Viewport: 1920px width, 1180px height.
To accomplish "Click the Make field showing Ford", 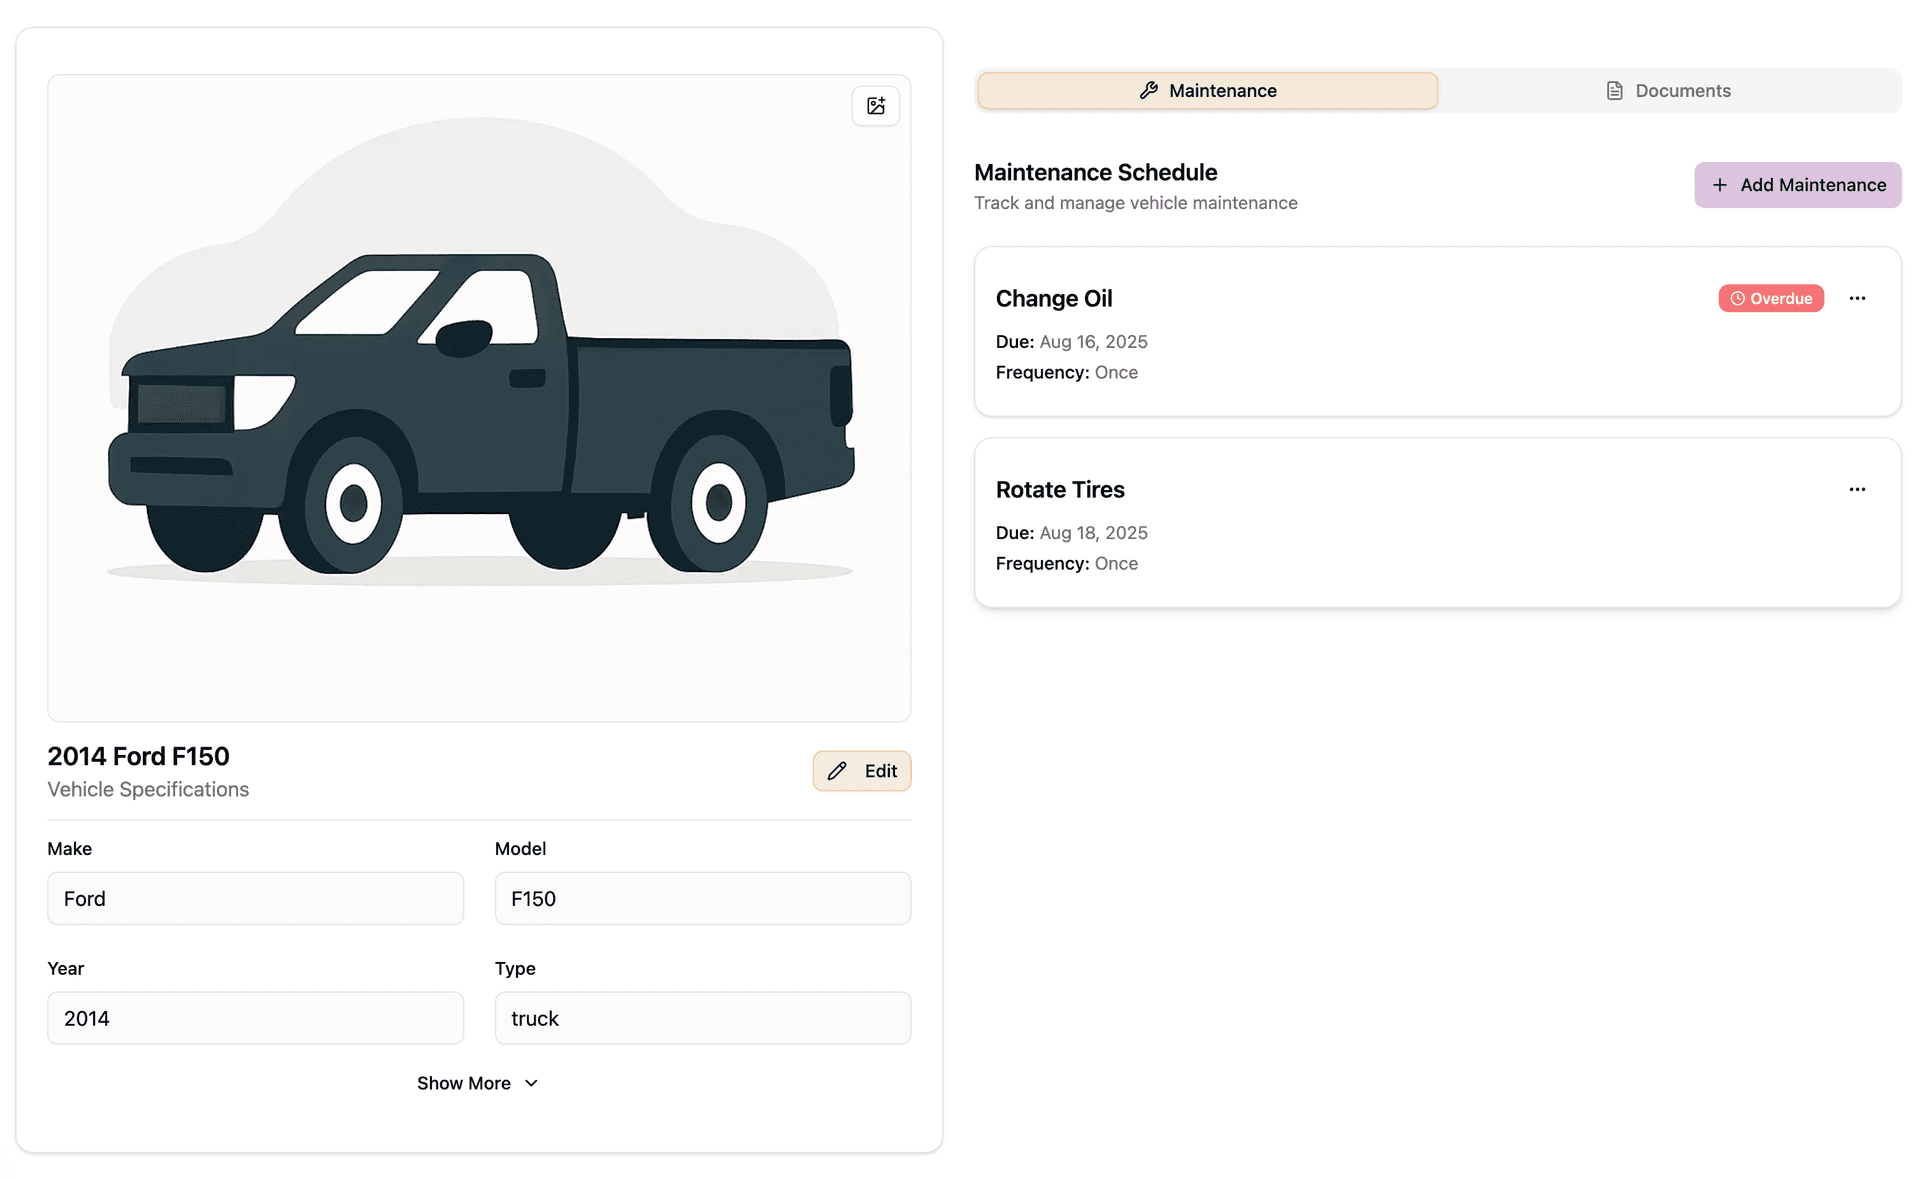I will (x=255, y=898).
